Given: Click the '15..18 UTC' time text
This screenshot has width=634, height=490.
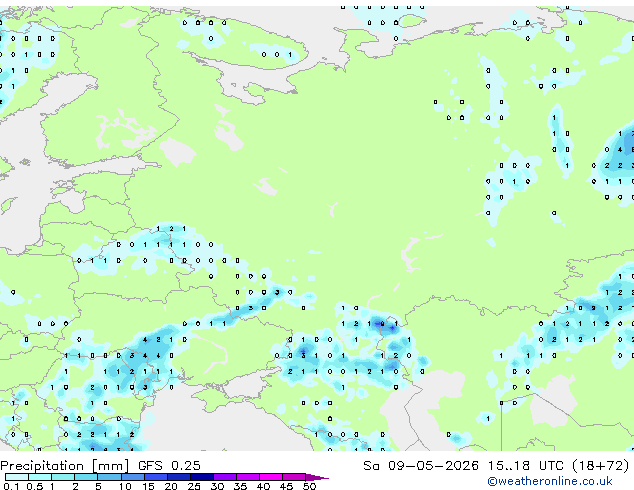Looking at the screenshot, I should pos(525,465).
